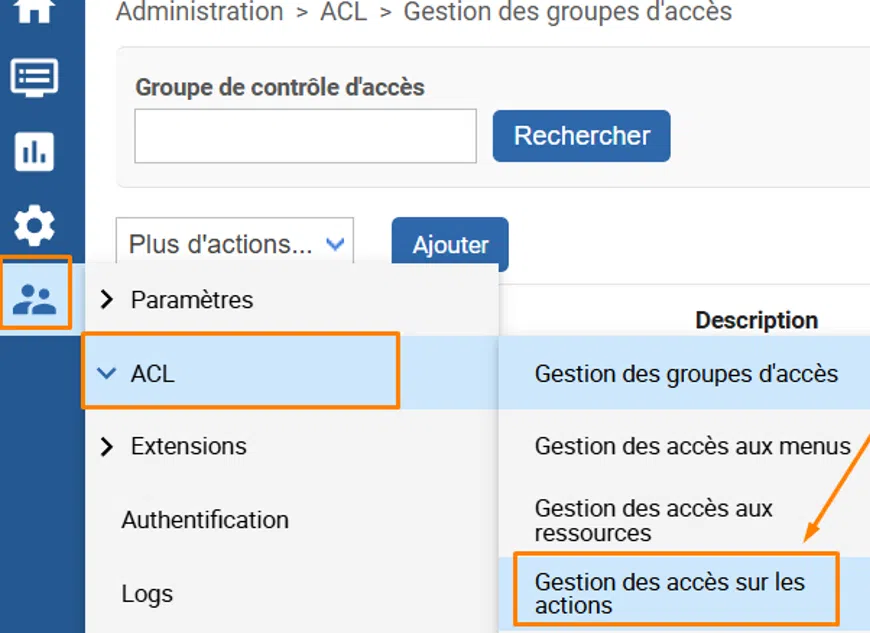Click the ACL breadcrumb link

343,14
